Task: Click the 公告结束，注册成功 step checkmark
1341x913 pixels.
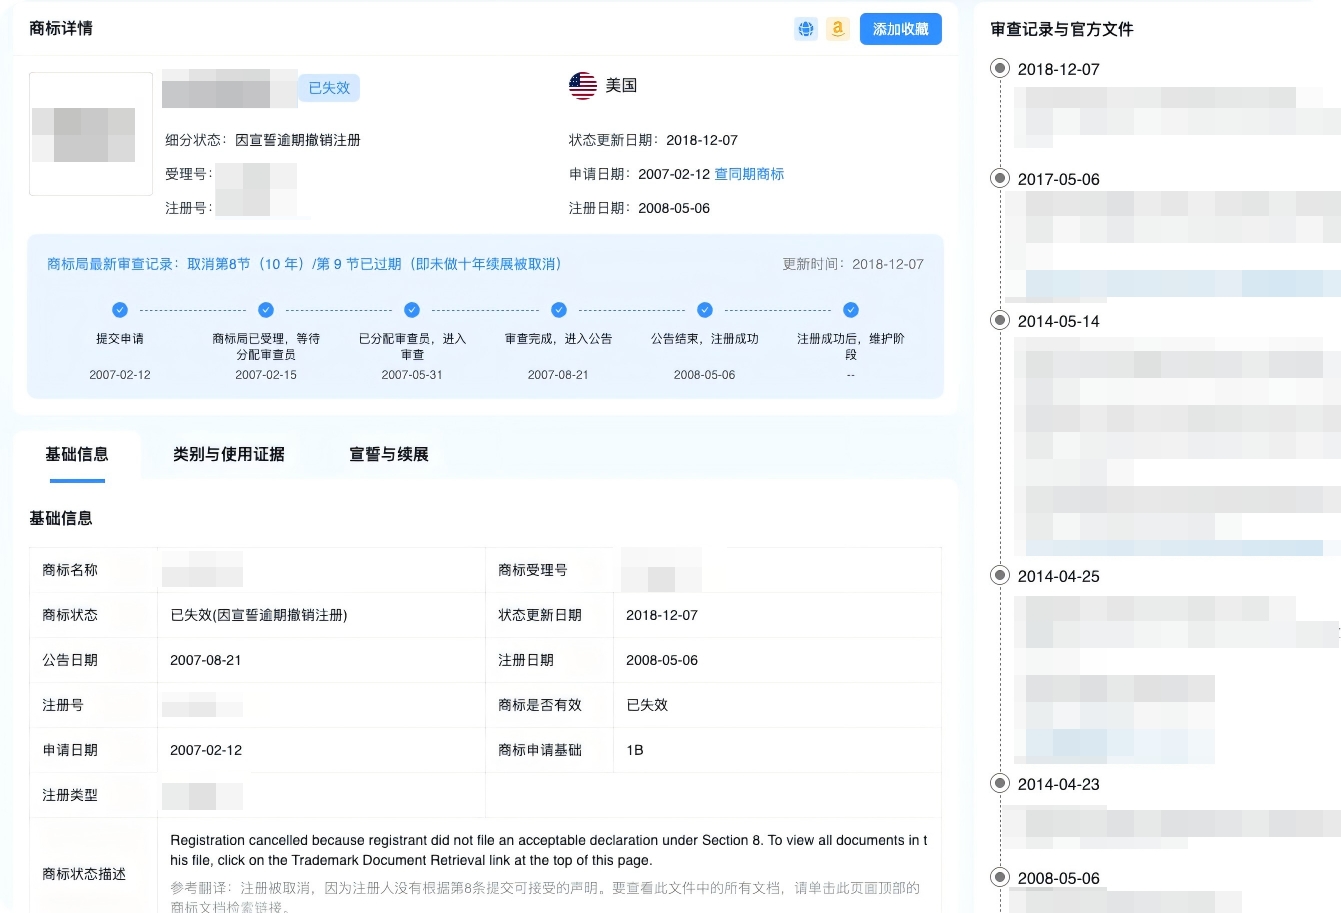Action: (705, 310)
